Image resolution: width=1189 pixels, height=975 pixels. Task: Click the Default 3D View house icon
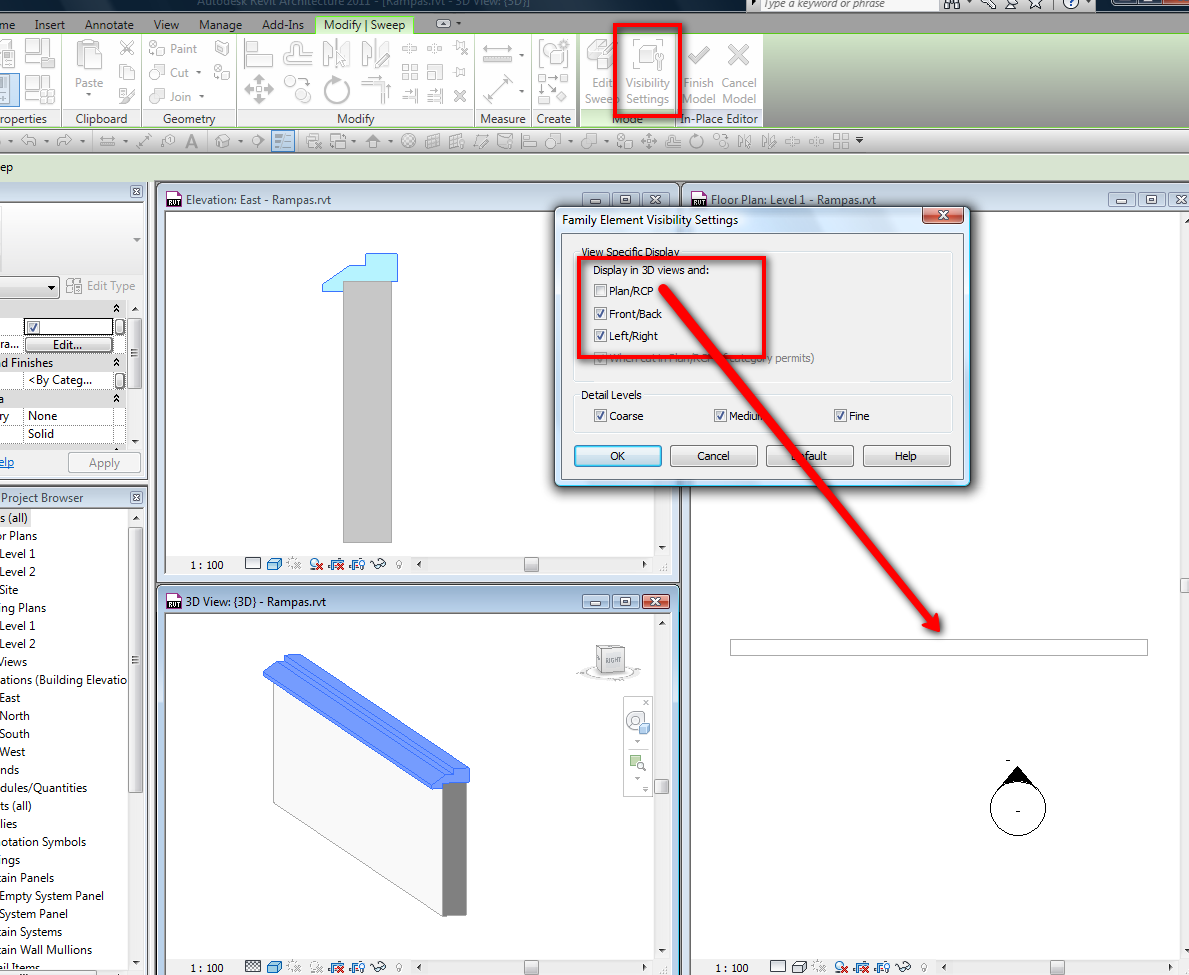pyautogui.click(x=222, y=141)
